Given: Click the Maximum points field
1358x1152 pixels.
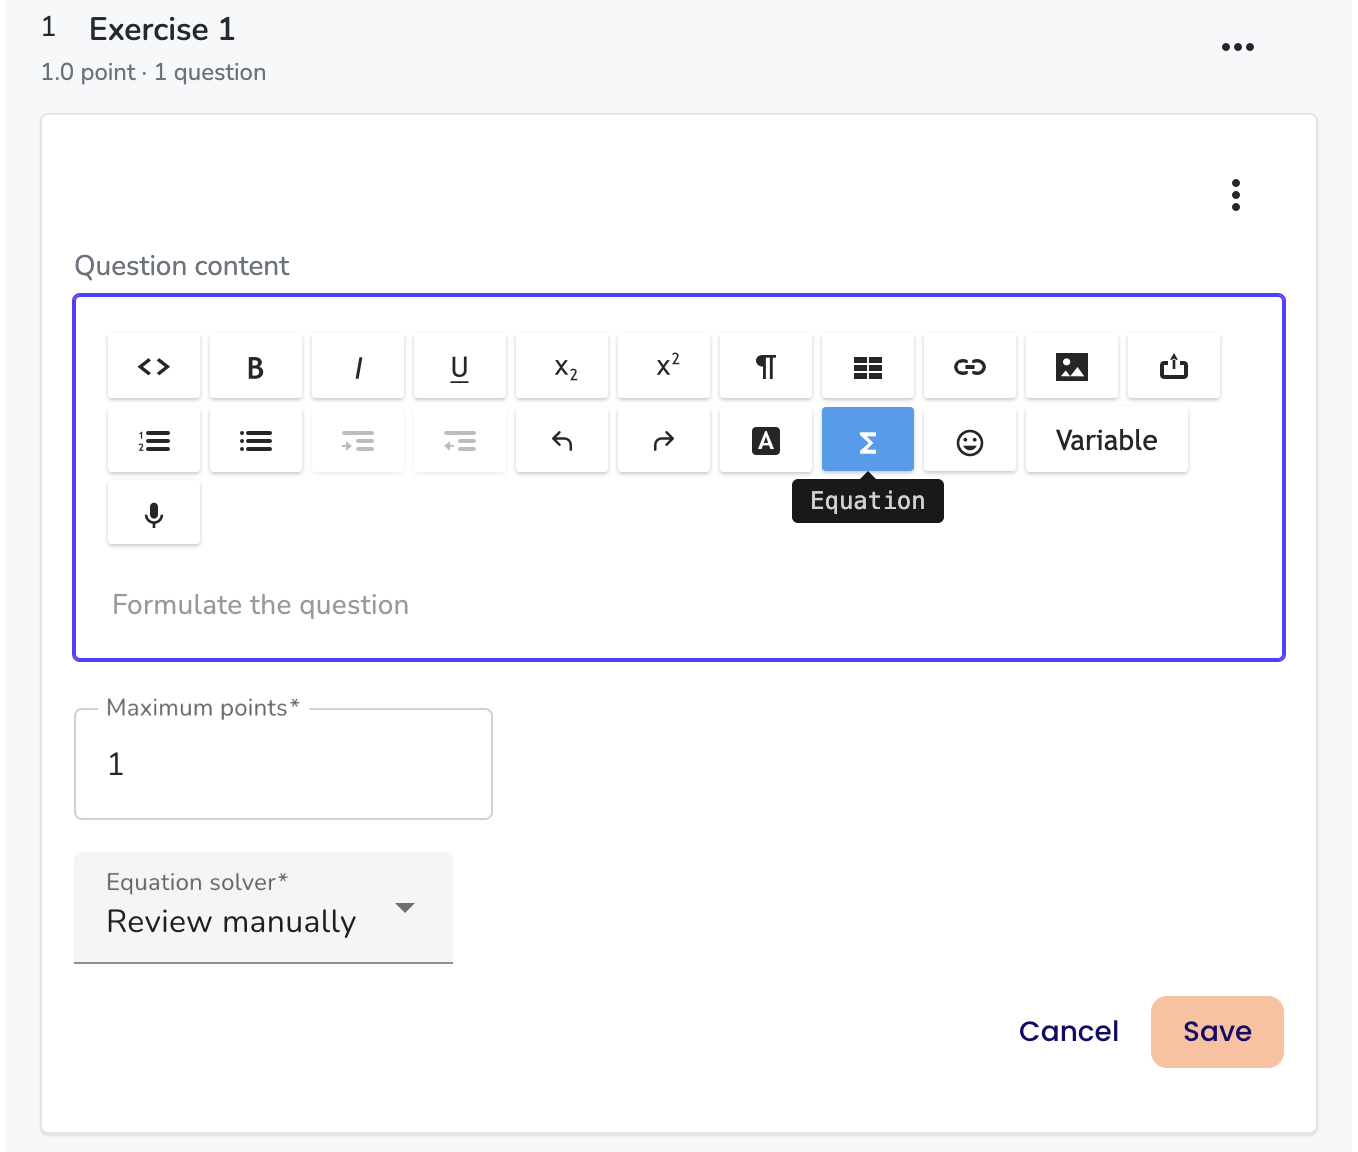Looking at the screenshot, I should (283, 764).
